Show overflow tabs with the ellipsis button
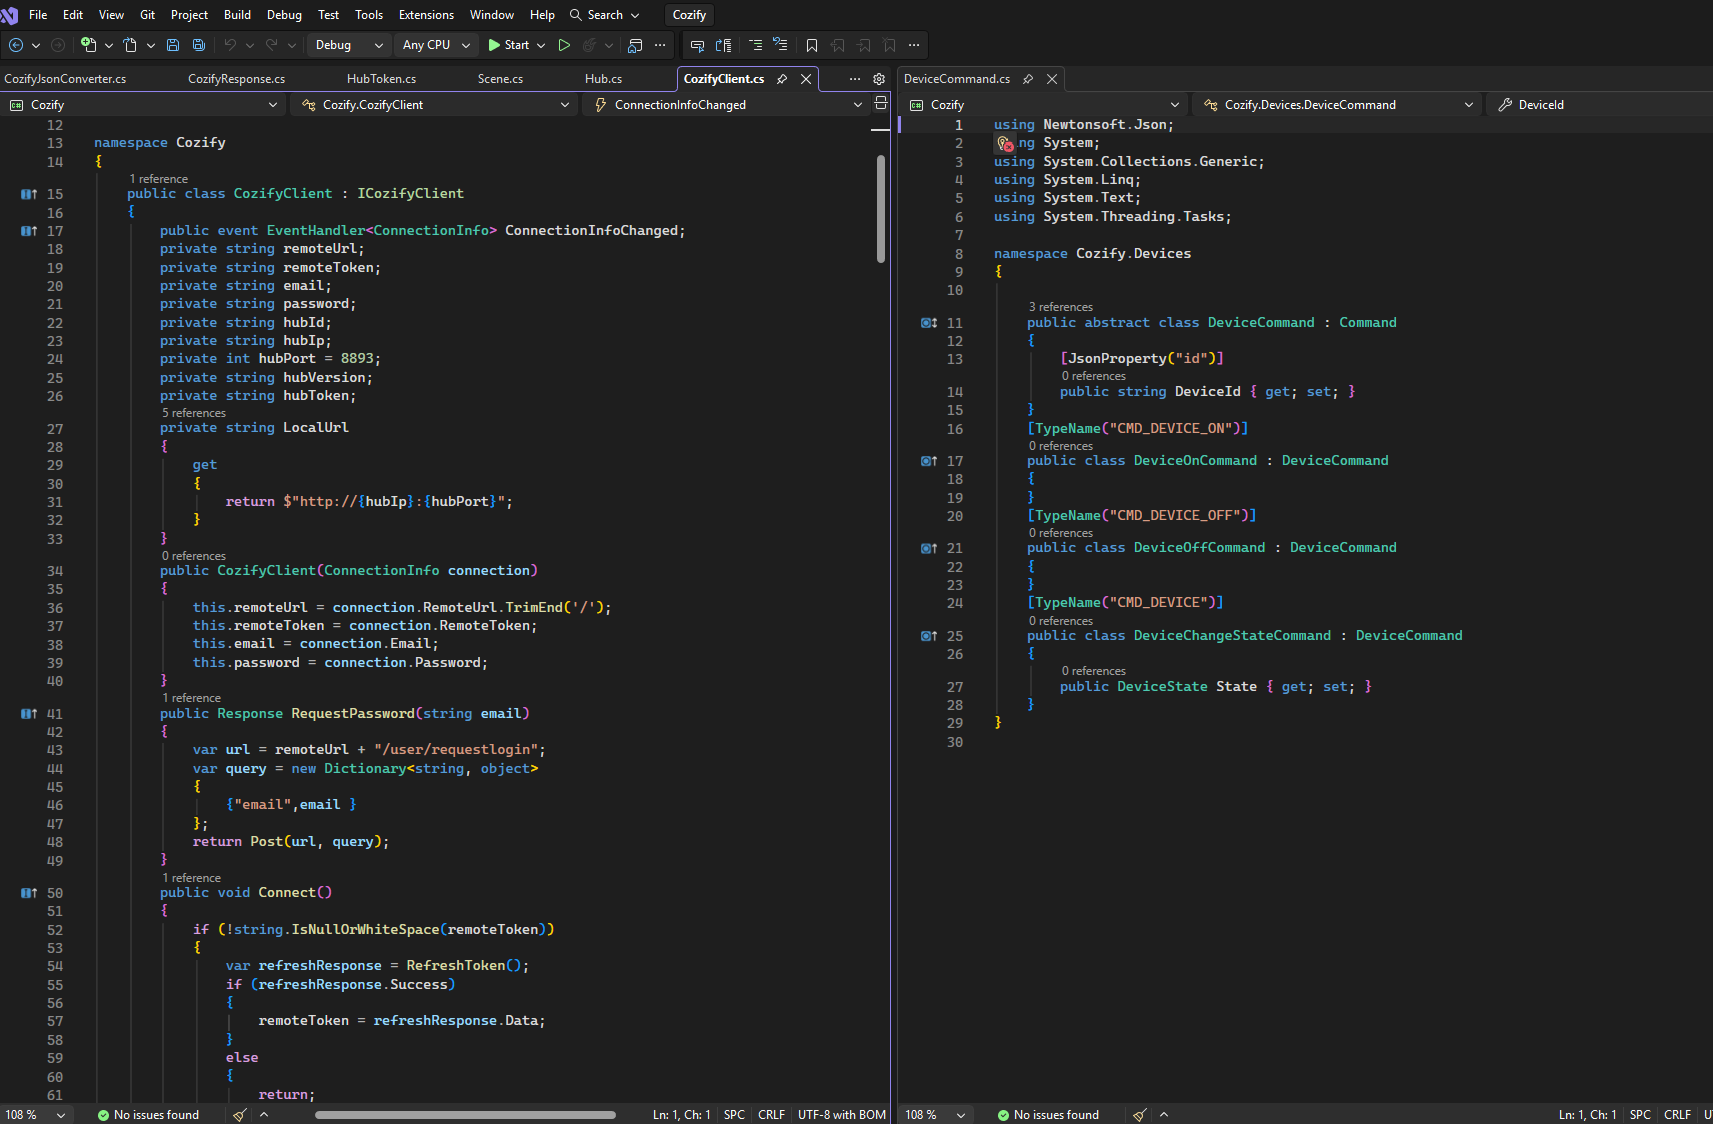This screenshot has width=1713, height=1124. click(x=854, y=79)
